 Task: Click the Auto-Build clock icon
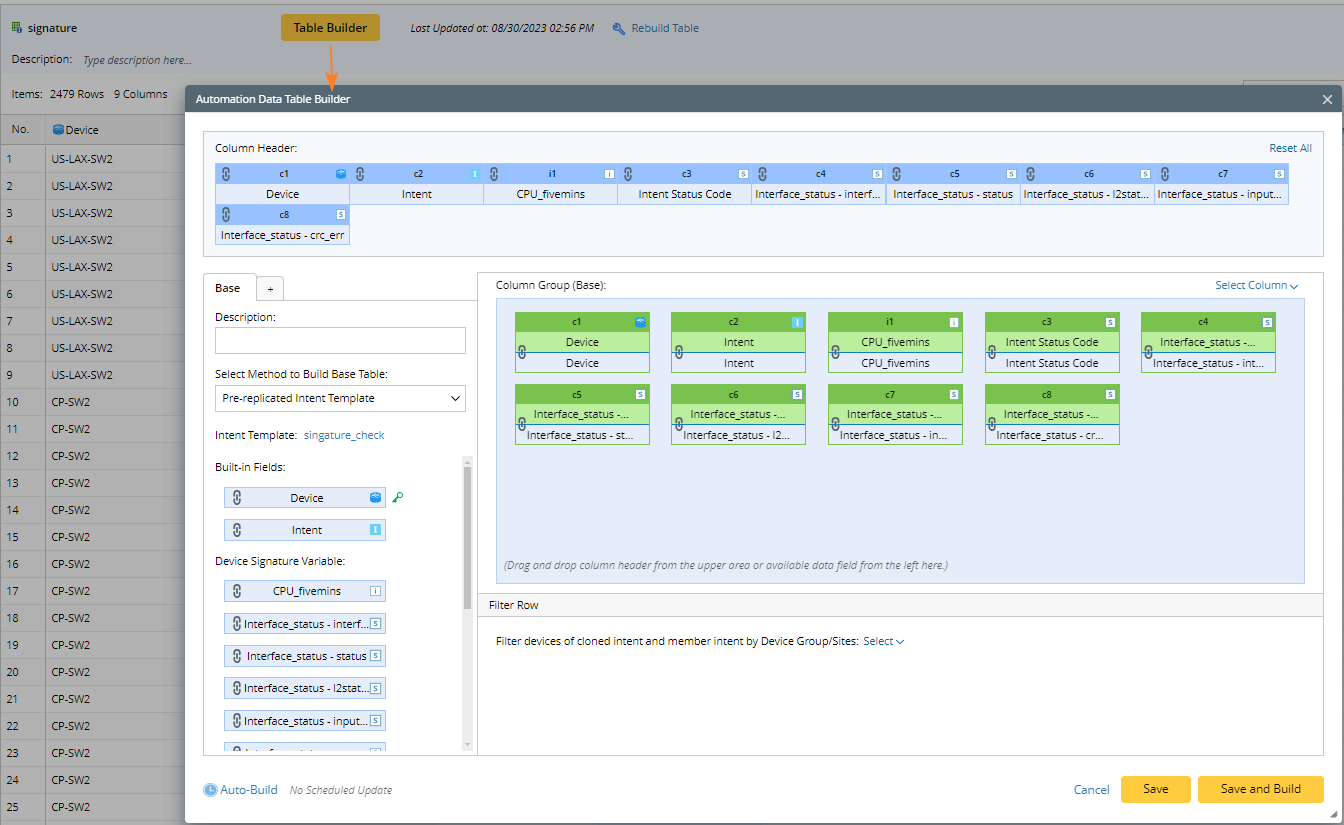tap(210, 790)
